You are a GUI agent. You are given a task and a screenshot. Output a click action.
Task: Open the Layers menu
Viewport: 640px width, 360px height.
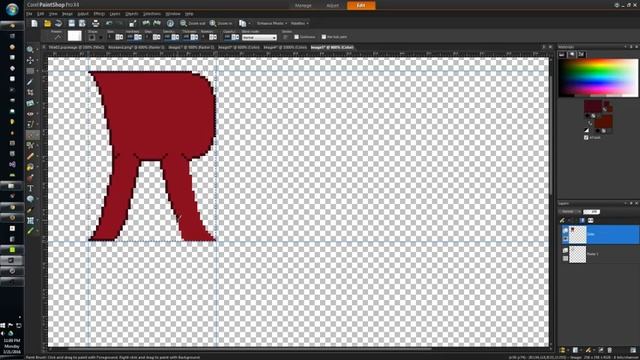(x=115, y=14)
